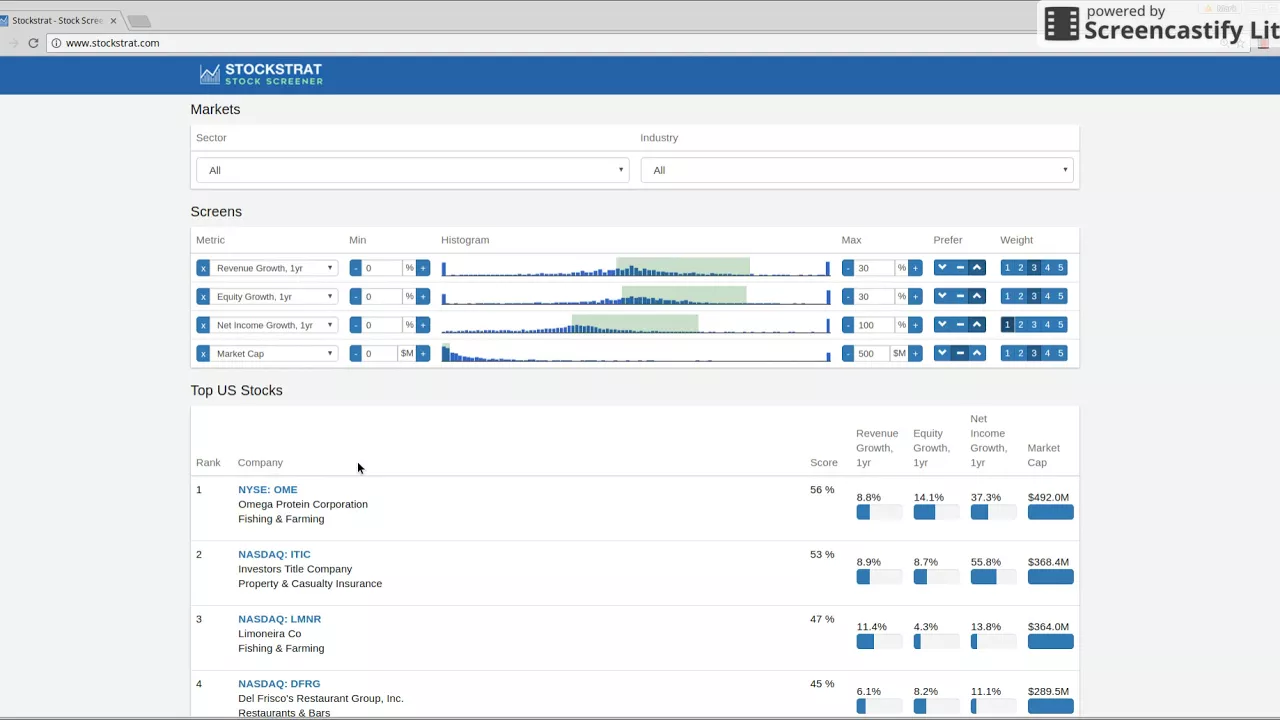The image size is (1280, 720).
Task: Set no preference for Revenue Growth
Action: (960, 267)
